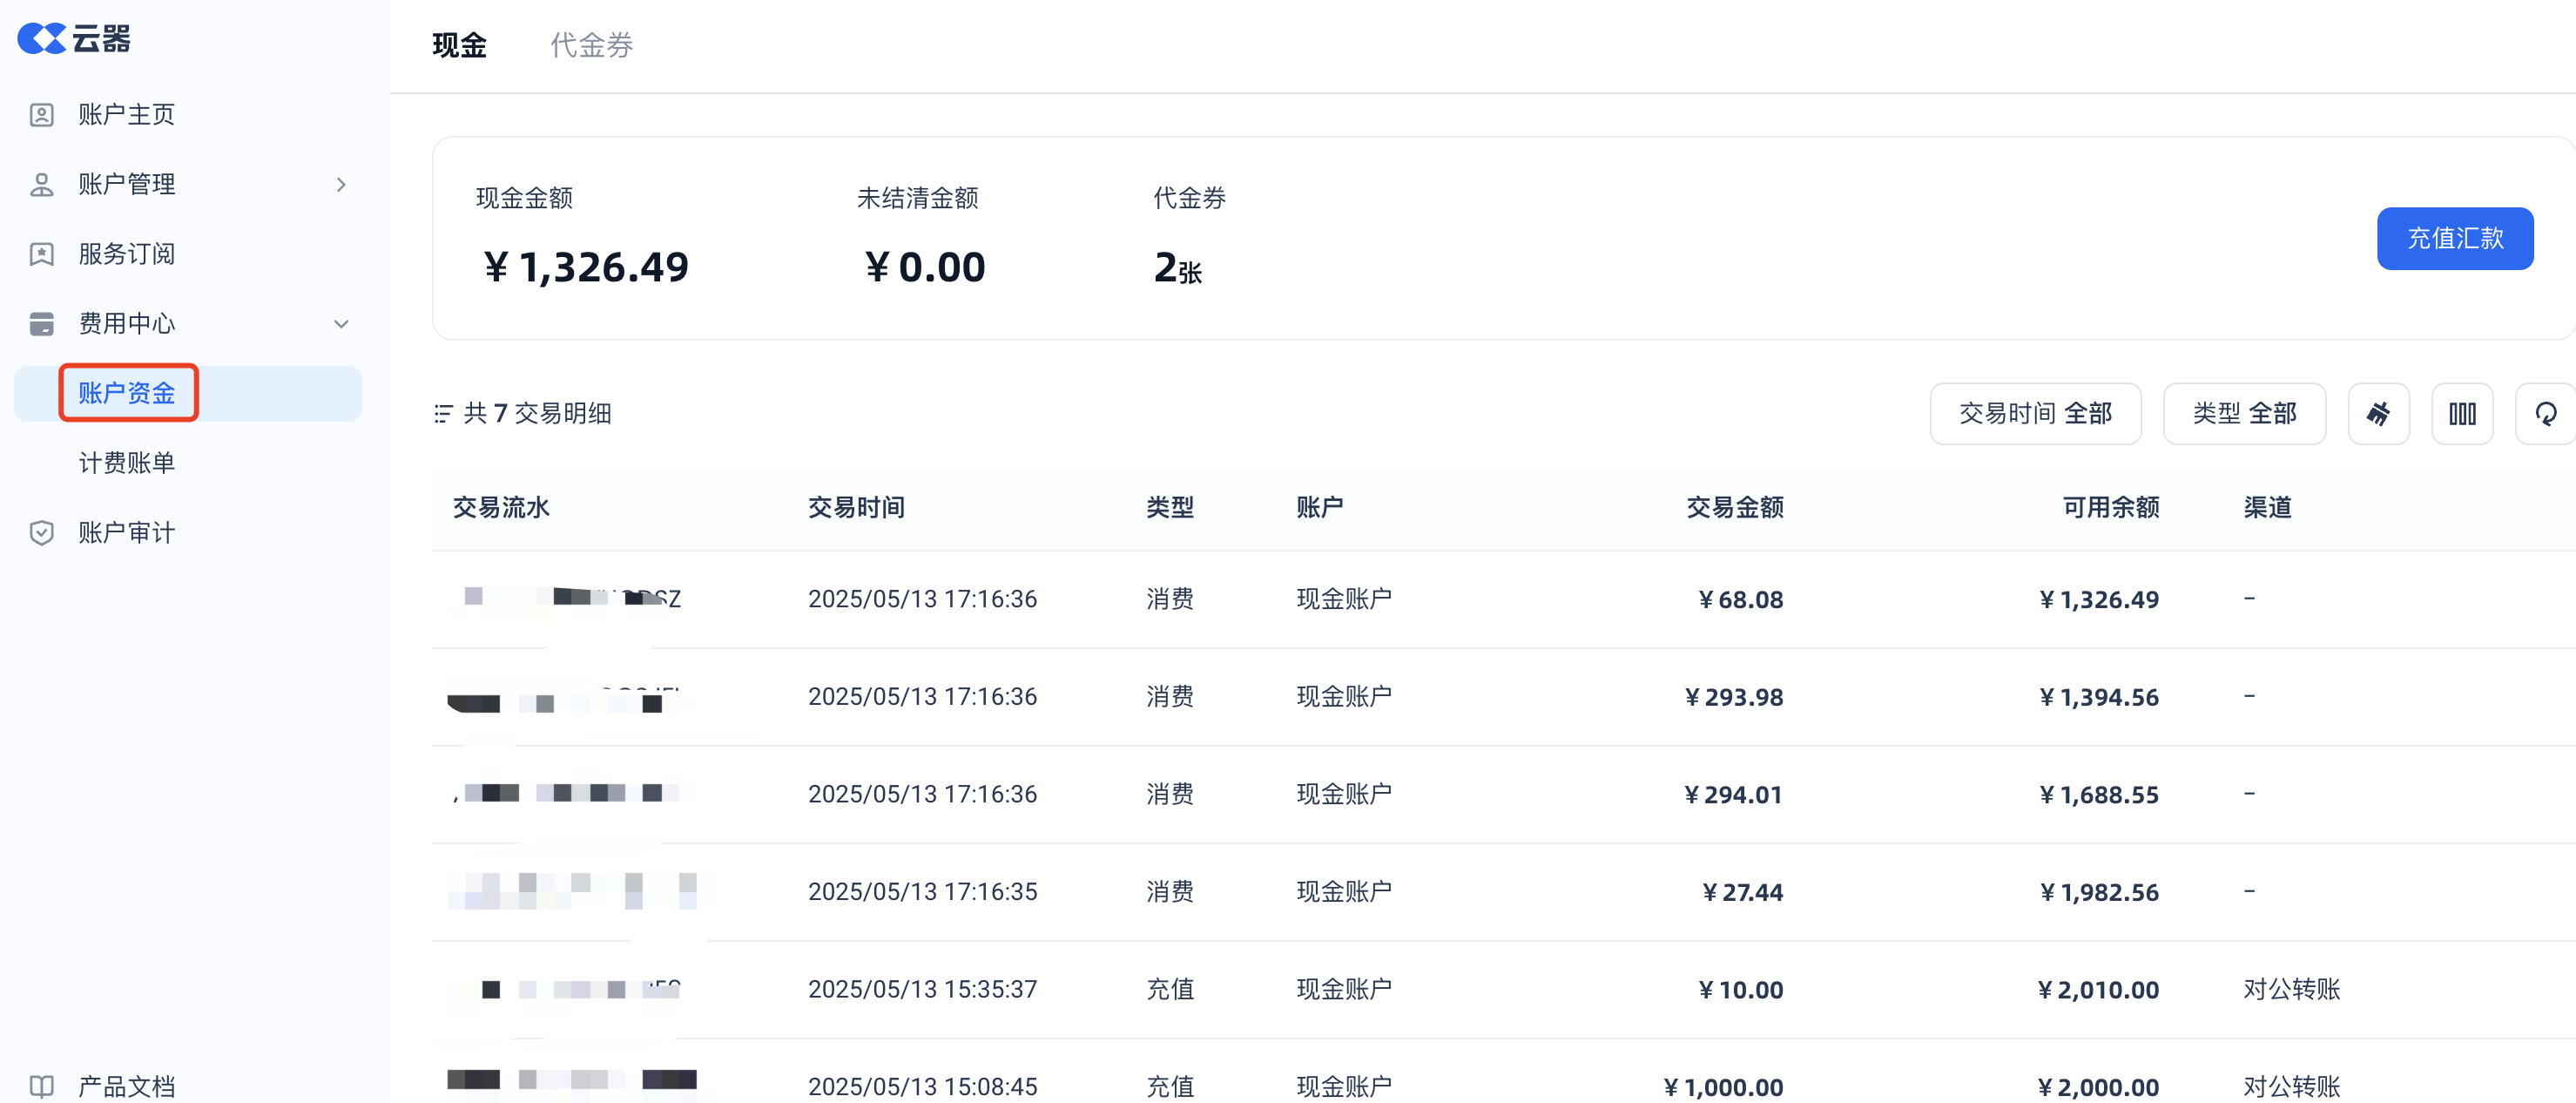Viewport: 2576px width, 1103px height.
Task: Open the column settings icon
Action: 2462,413
